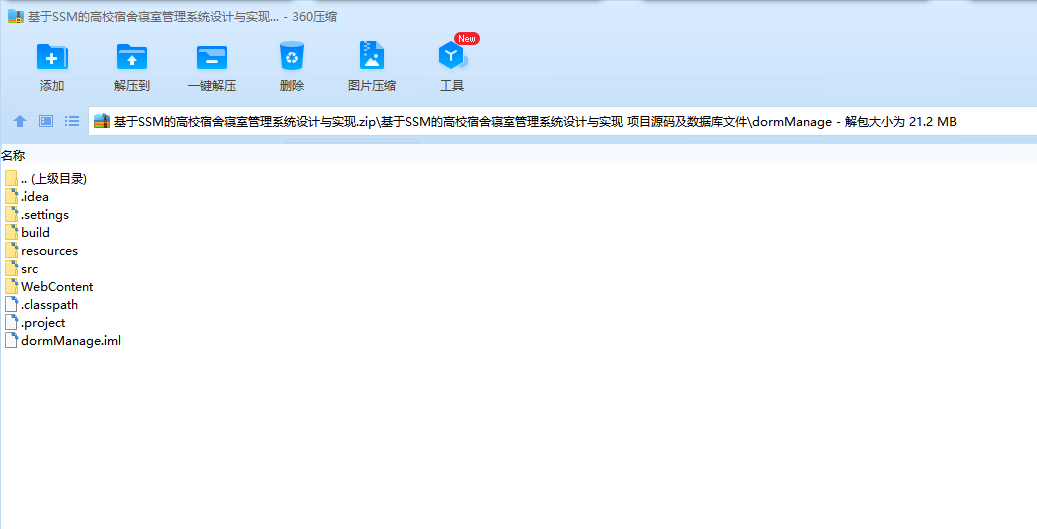Click the 解压到 toolbar label
This screenshot has height=529, width=1037.
point(132,85)
